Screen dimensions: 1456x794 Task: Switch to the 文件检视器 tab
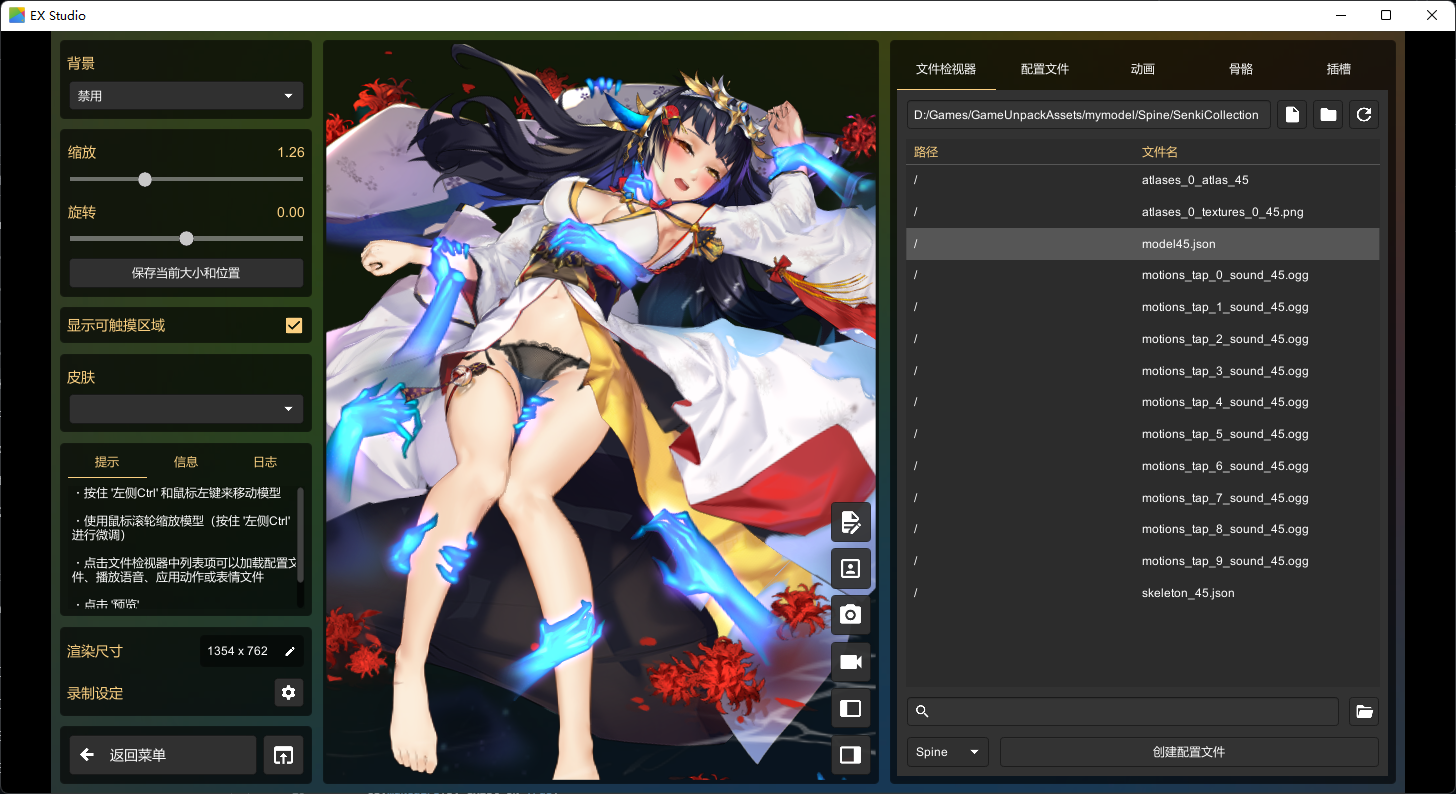946,69
